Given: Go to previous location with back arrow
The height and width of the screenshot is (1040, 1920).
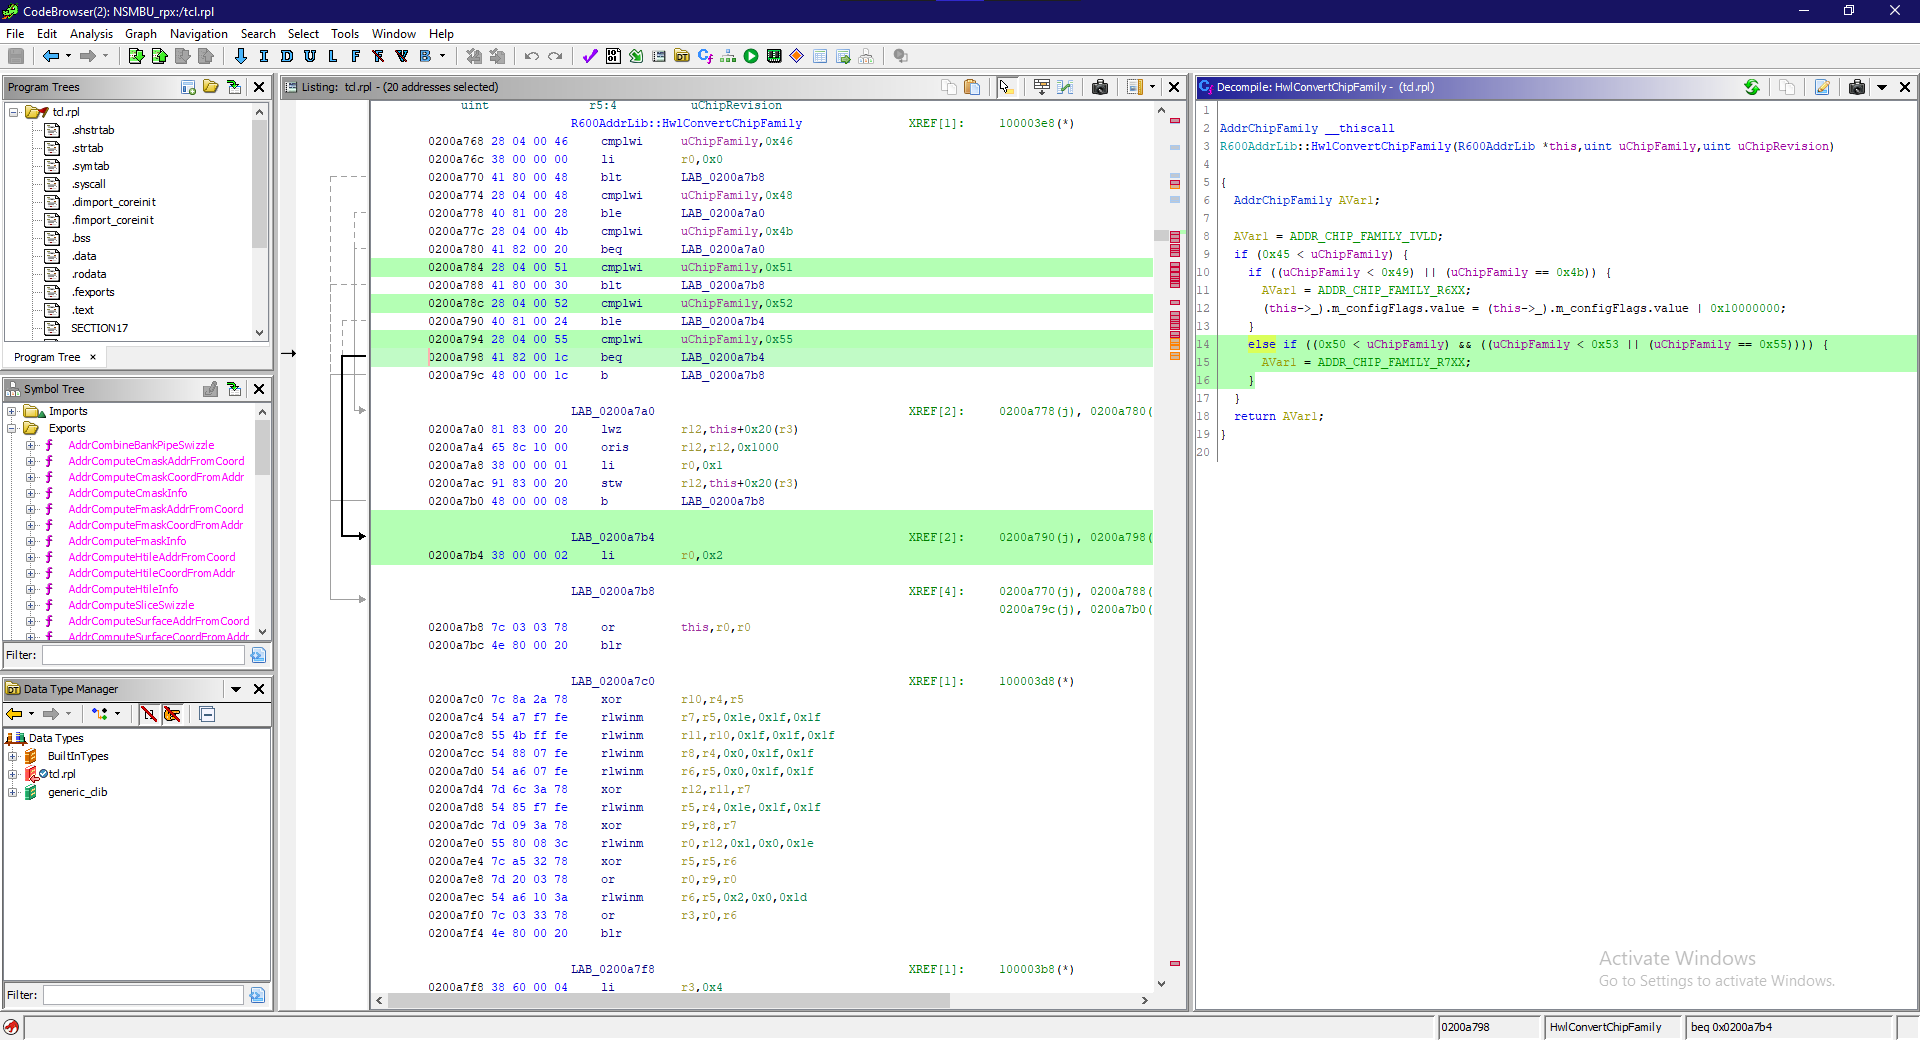Looking at the screenshot, I should 50,57.
